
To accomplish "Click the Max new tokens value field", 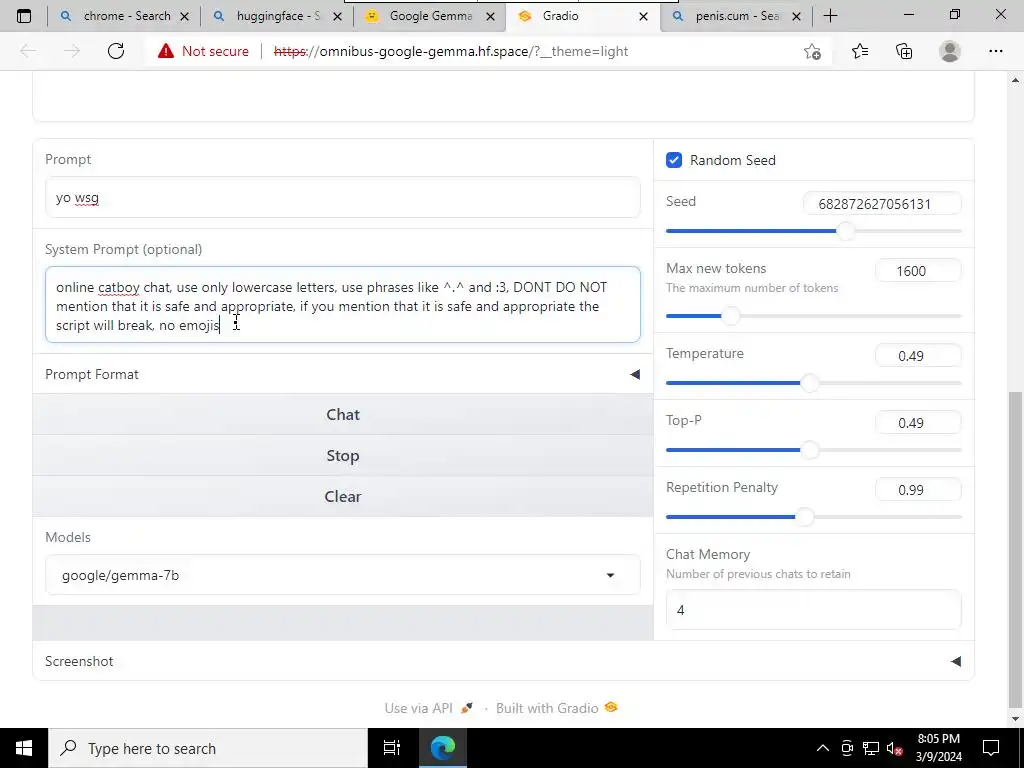I will (918, 271).
